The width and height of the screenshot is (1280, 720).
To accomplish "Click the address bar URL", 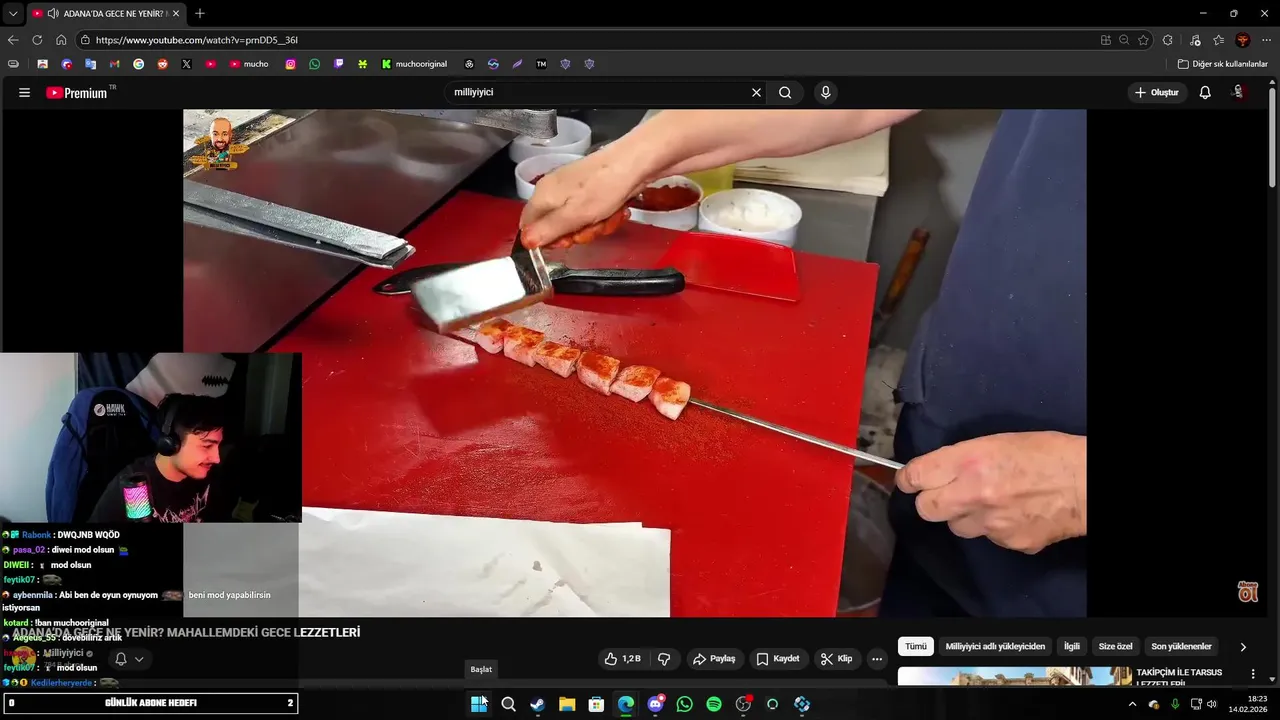I will [x=197, y=40].
